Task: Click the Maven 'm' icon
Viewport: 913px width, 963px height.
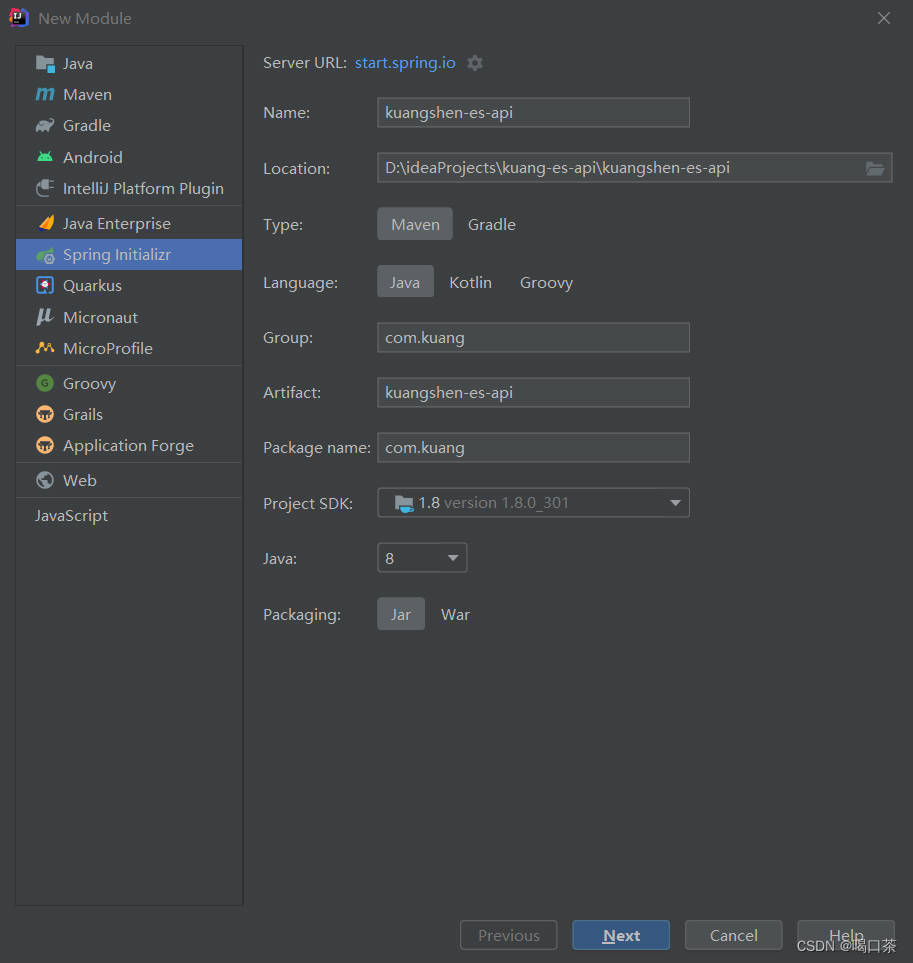Action: pos(45,94)
